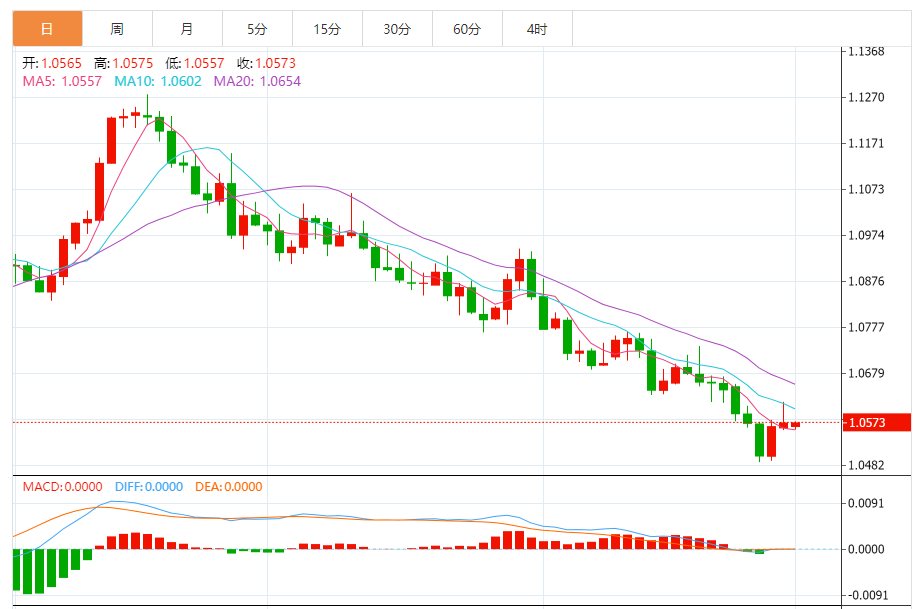Open the 5分 timeframe tab
The height and width of the screenshot is (609, 921).
pos(257,29)
